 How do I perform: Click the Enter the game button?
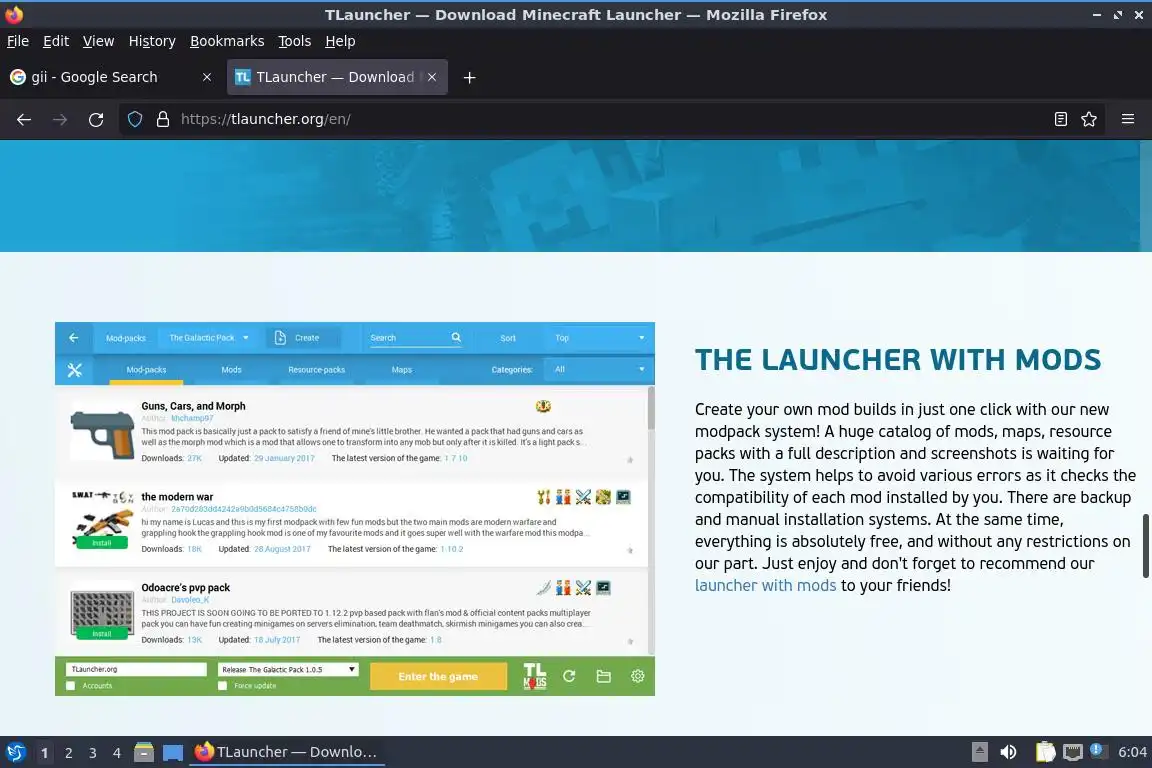pos(438,676)
